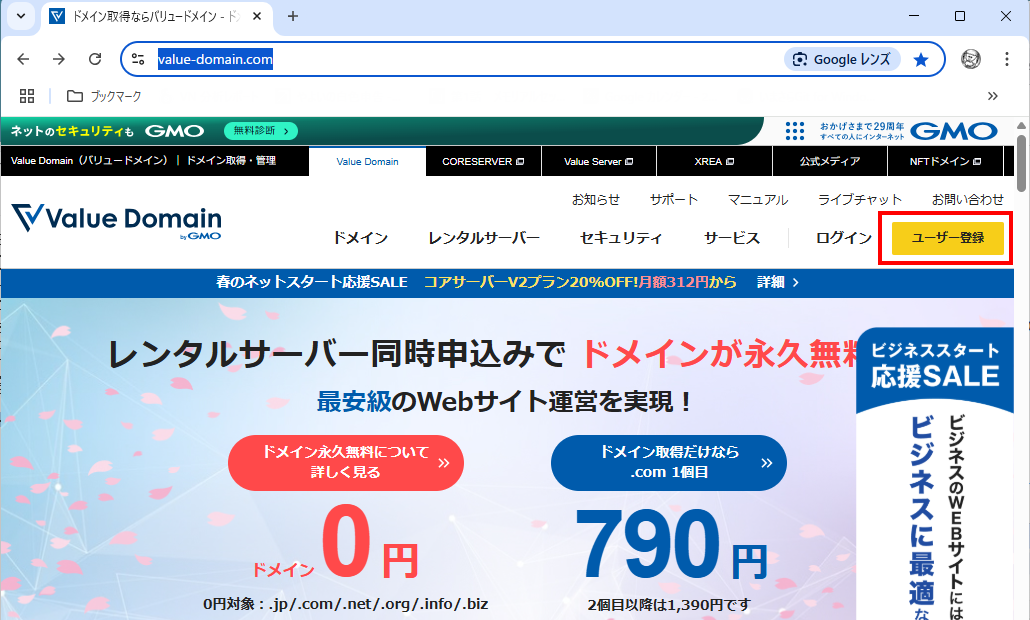Open the レンタルサーバー navigation menu

(x=484, y=238)
